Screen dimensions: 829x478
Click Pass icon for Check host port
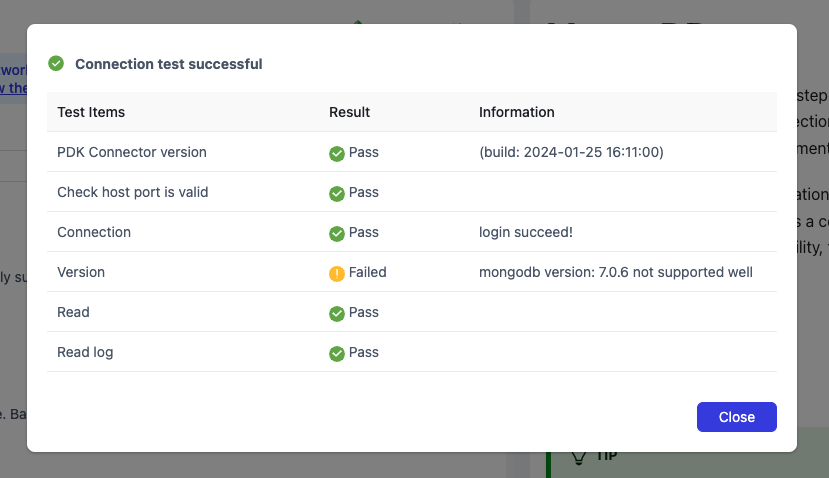pos(337,193)
